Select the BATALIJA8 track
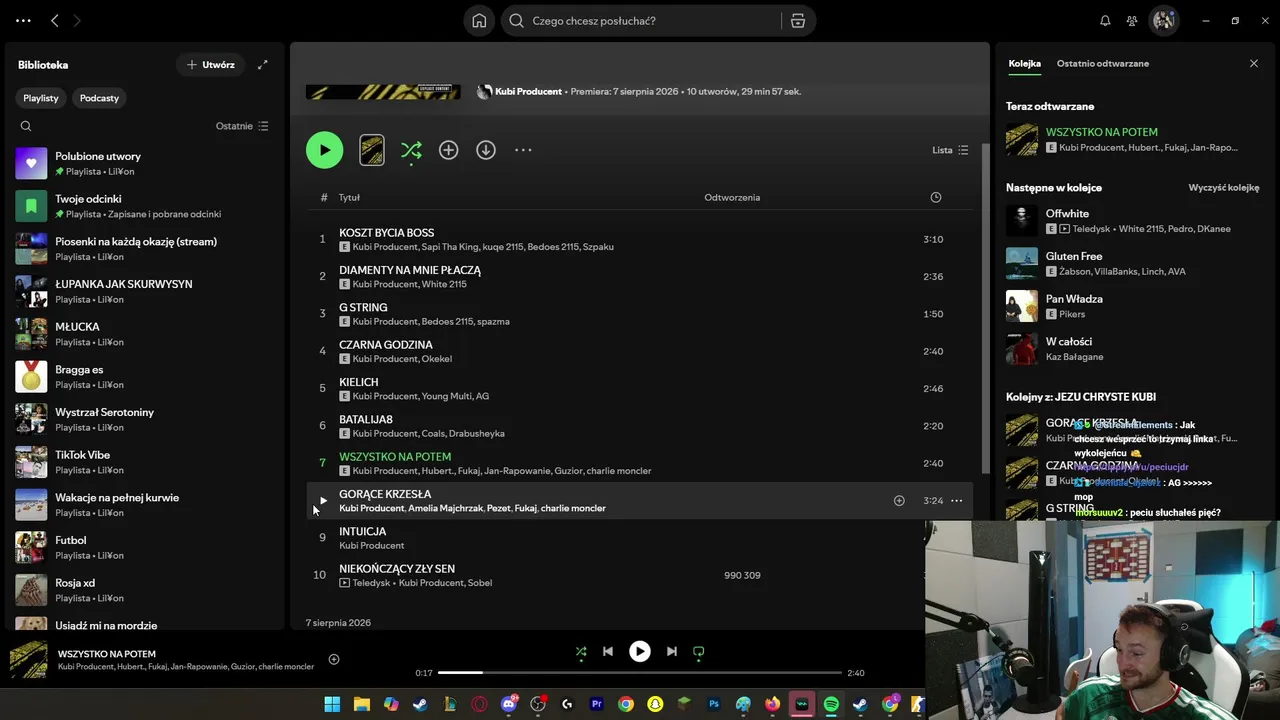The width and height of the screenshot is (1280, 720). click(640, 426)
